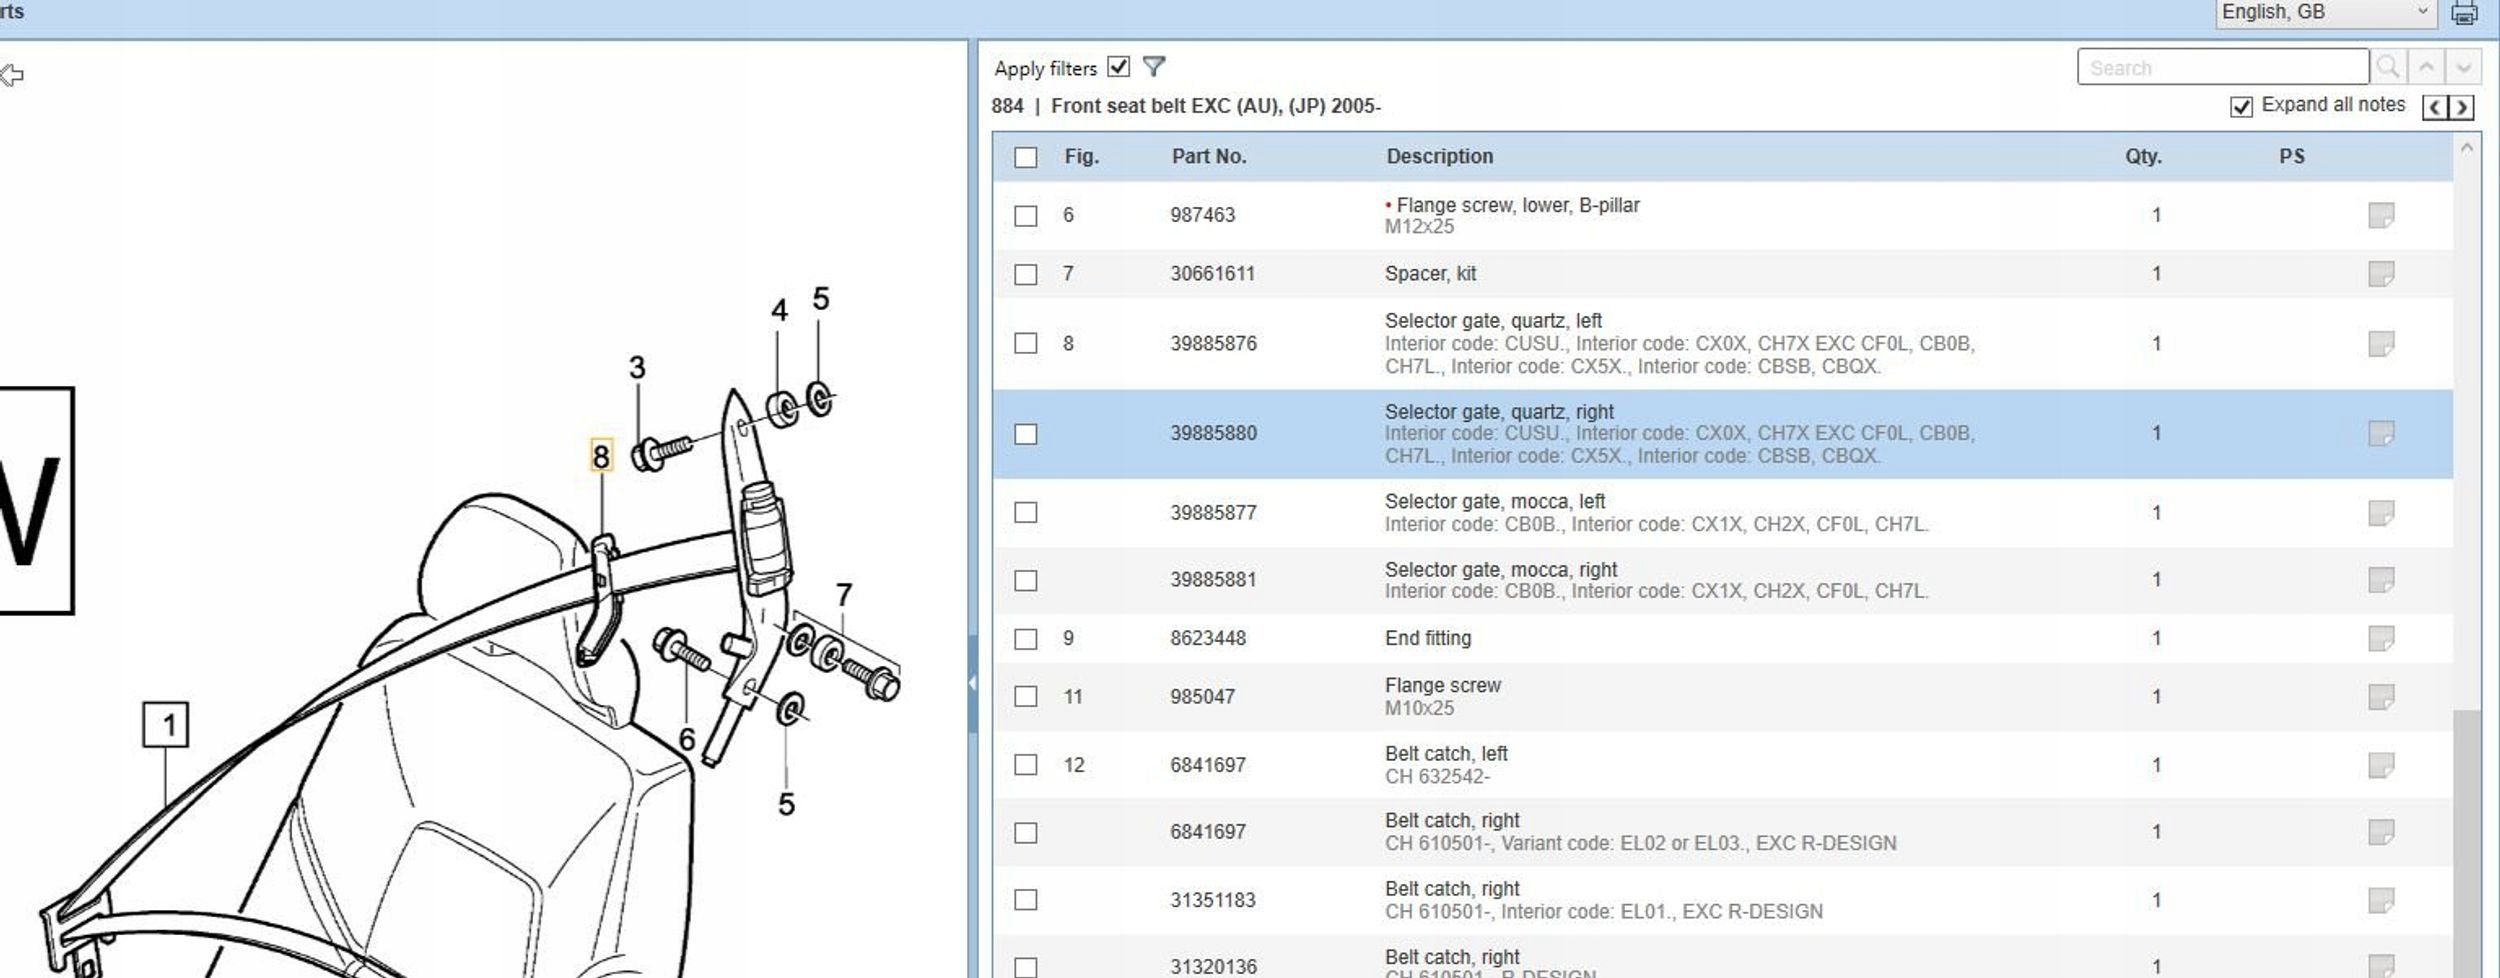Open note icon for part 39885880

tap(2381, 433)
